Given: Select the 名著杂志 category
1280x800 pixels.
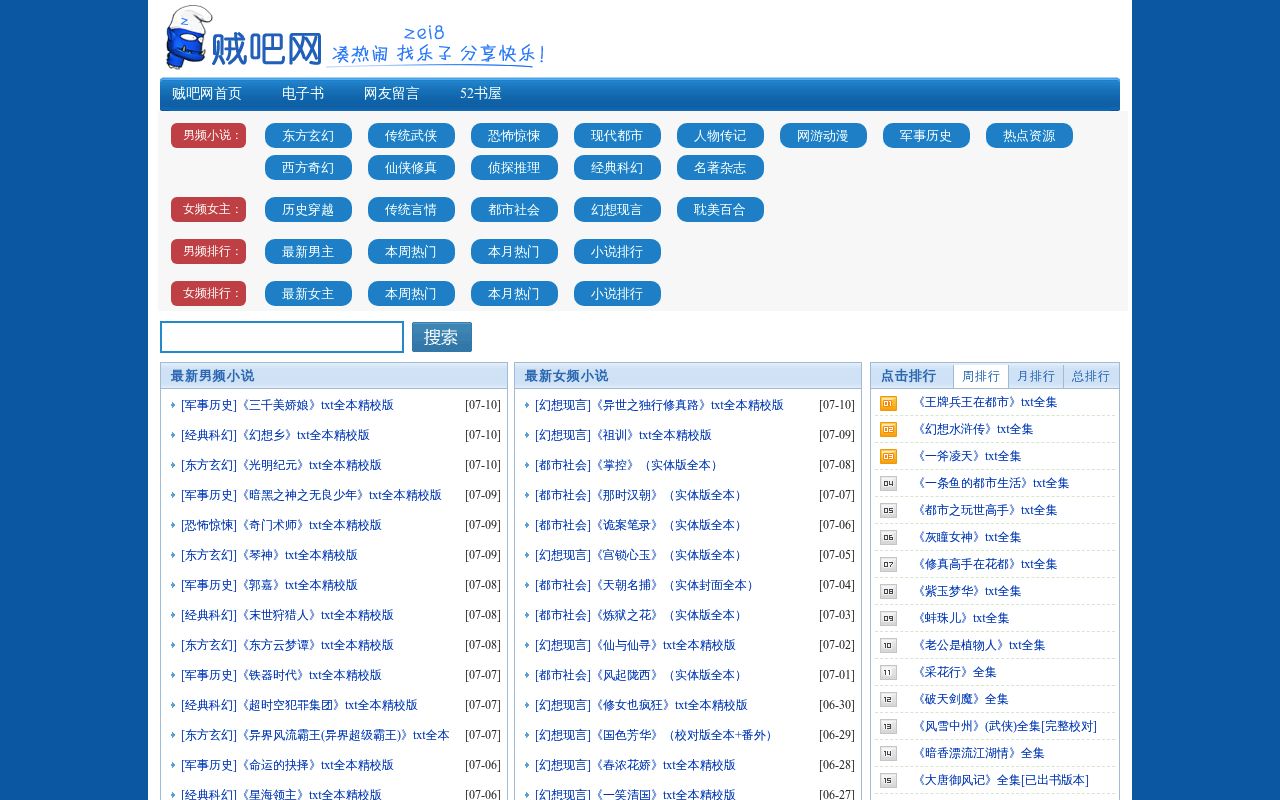Looking at the screenshot, I should (x=720, y=168).
